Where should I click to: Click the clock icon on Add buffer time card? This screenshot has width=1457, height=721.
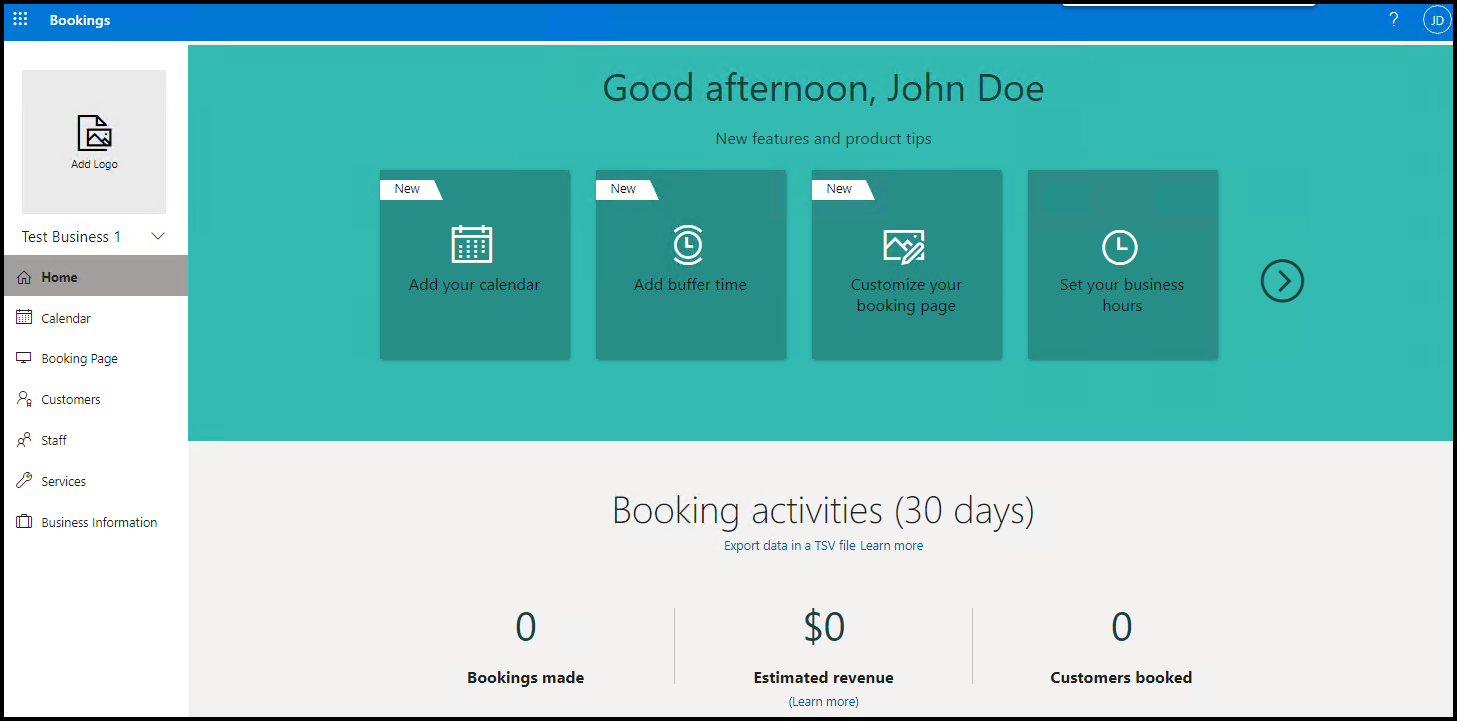click(x=688, y=244)
